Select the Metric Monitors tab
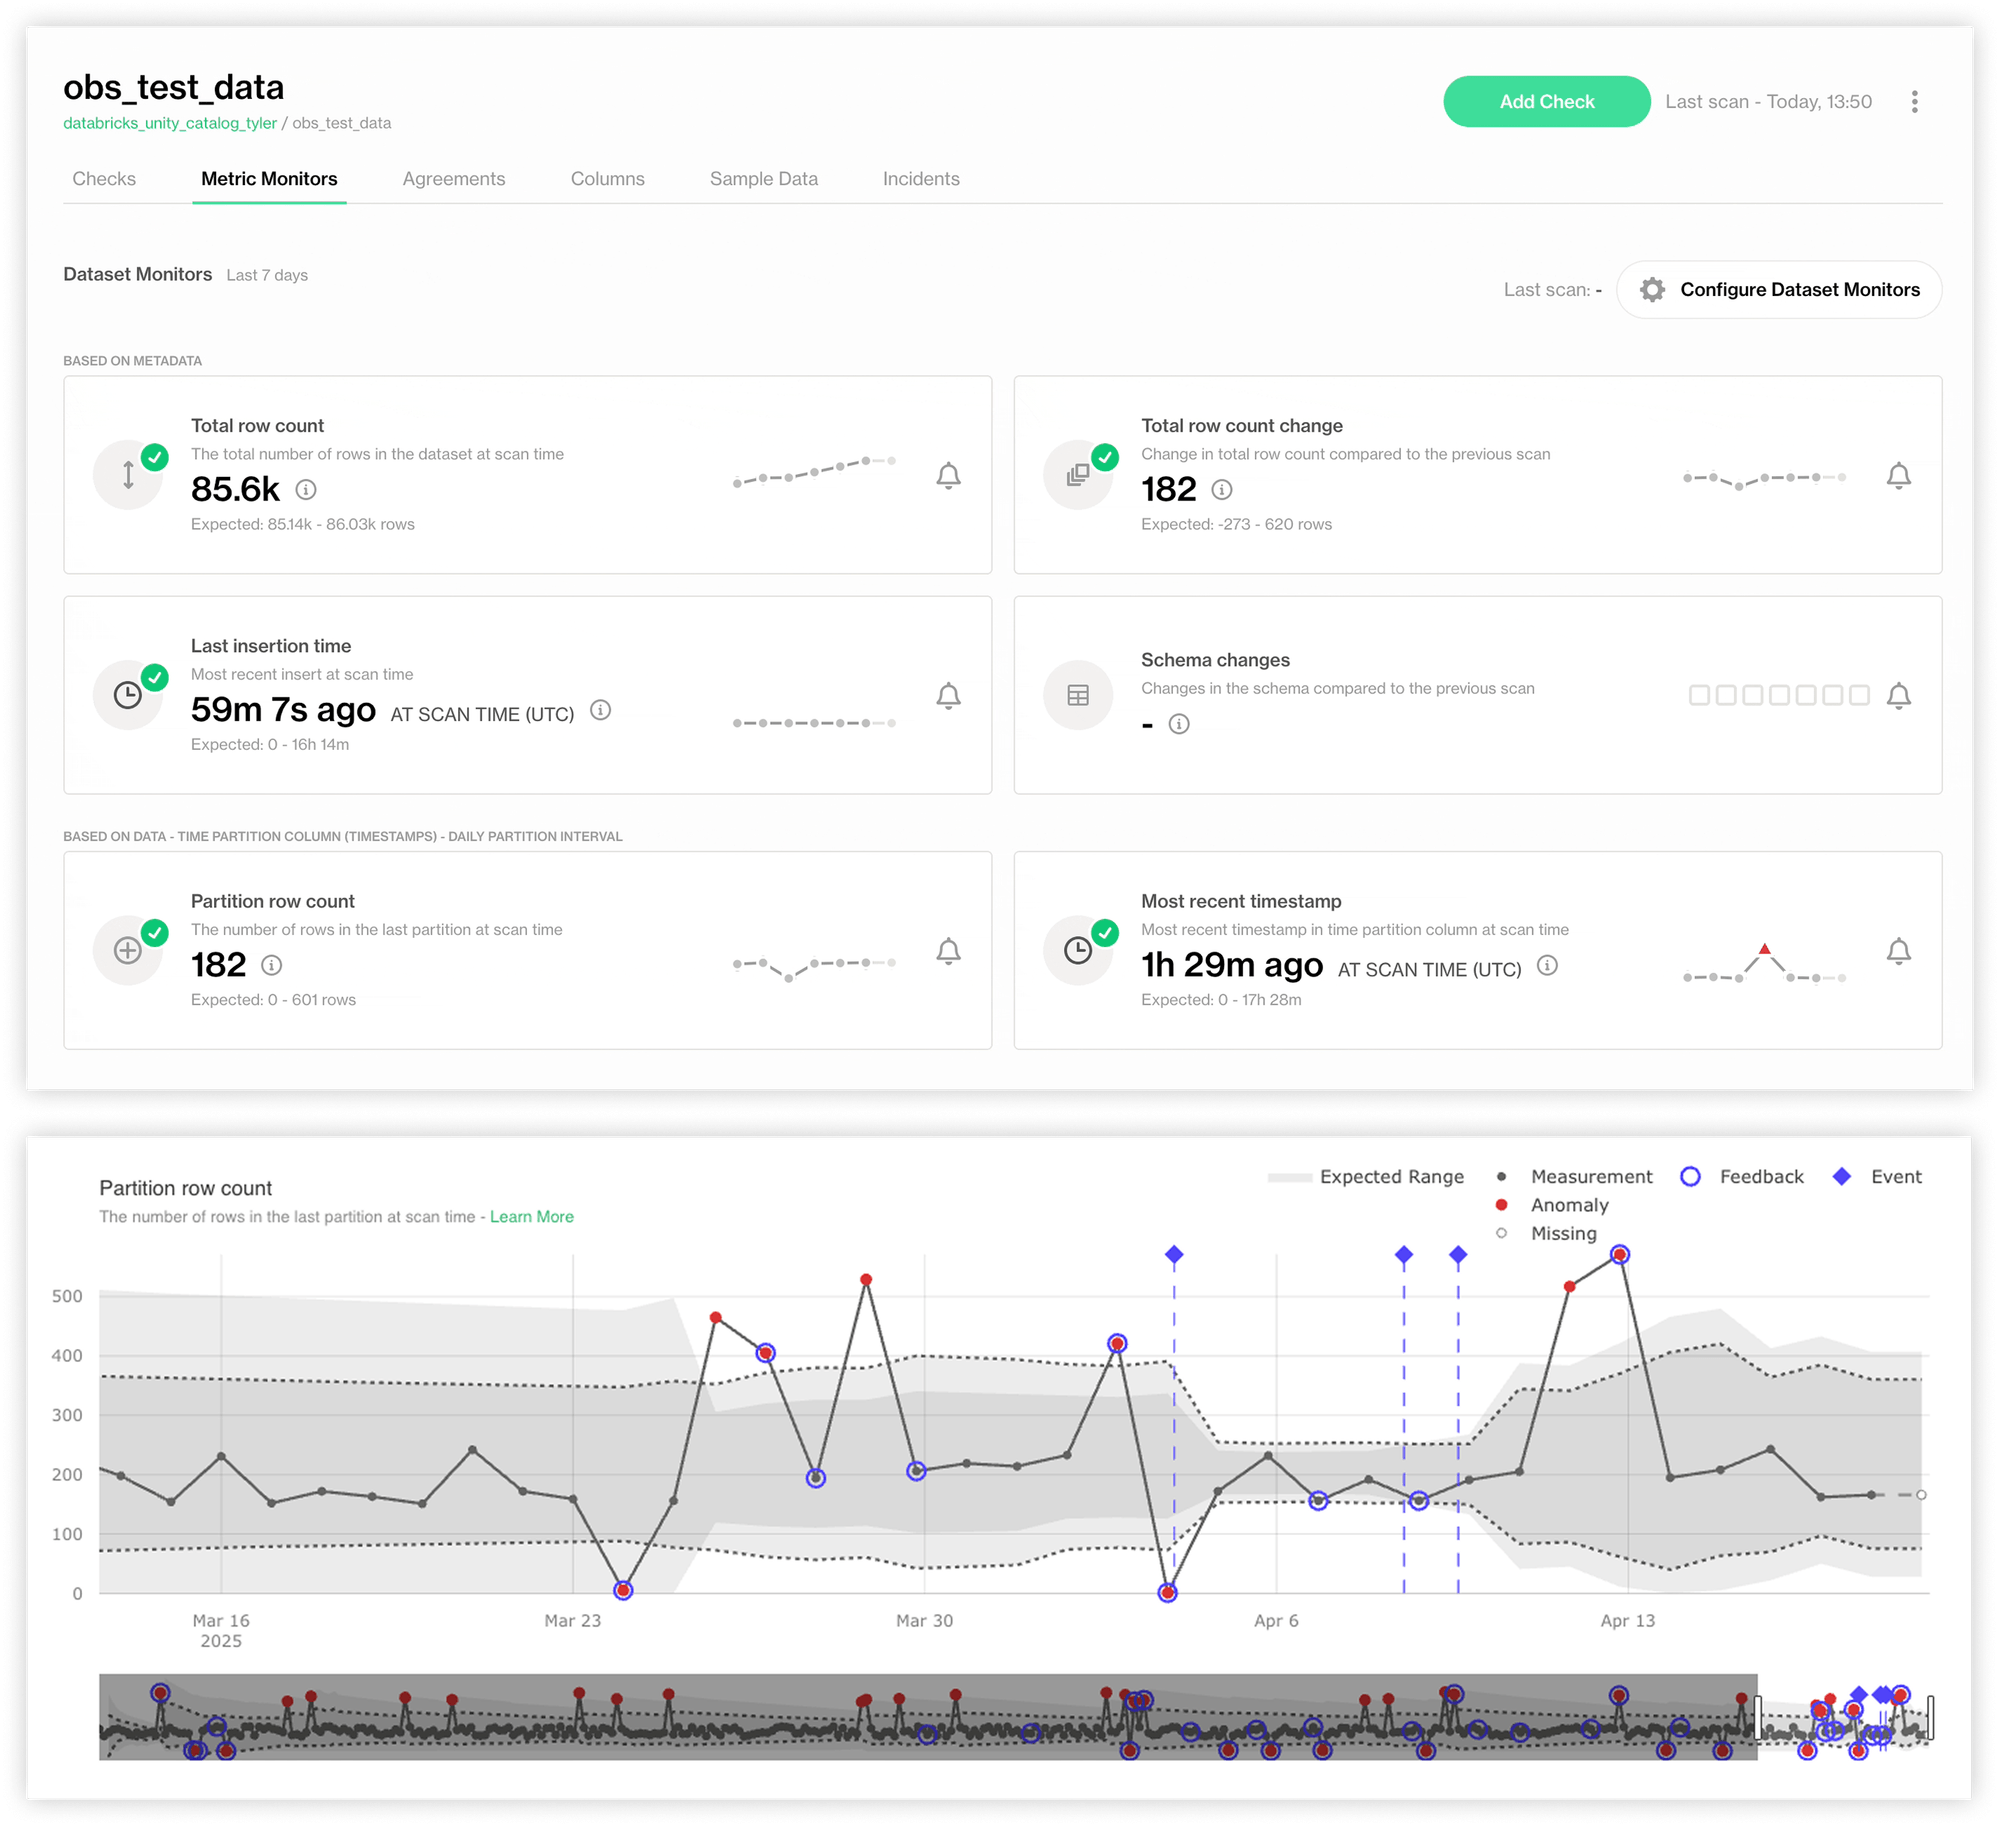 tap(269, 178)
